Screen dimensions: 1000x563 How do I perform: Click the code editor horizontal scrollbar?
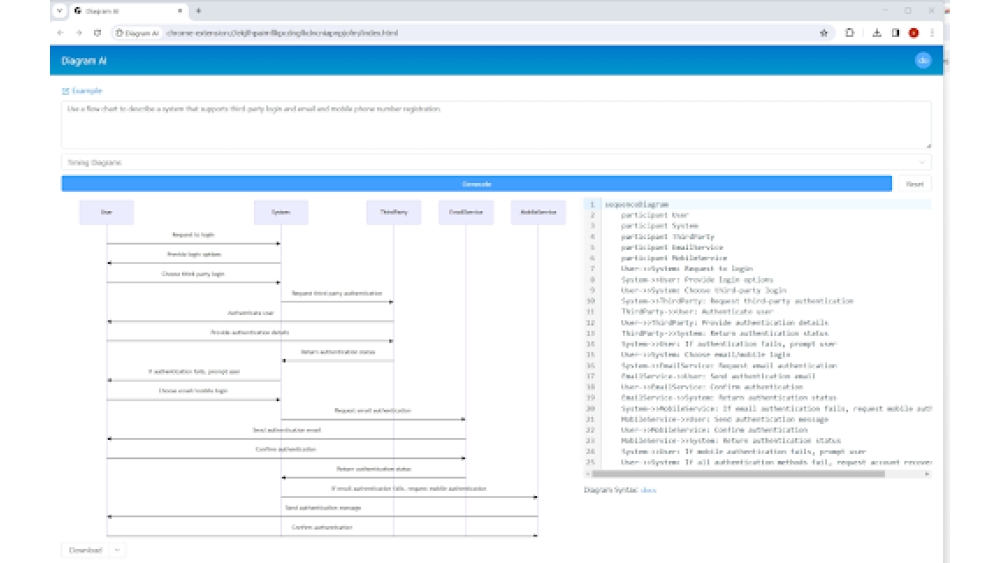coord(738,474)
